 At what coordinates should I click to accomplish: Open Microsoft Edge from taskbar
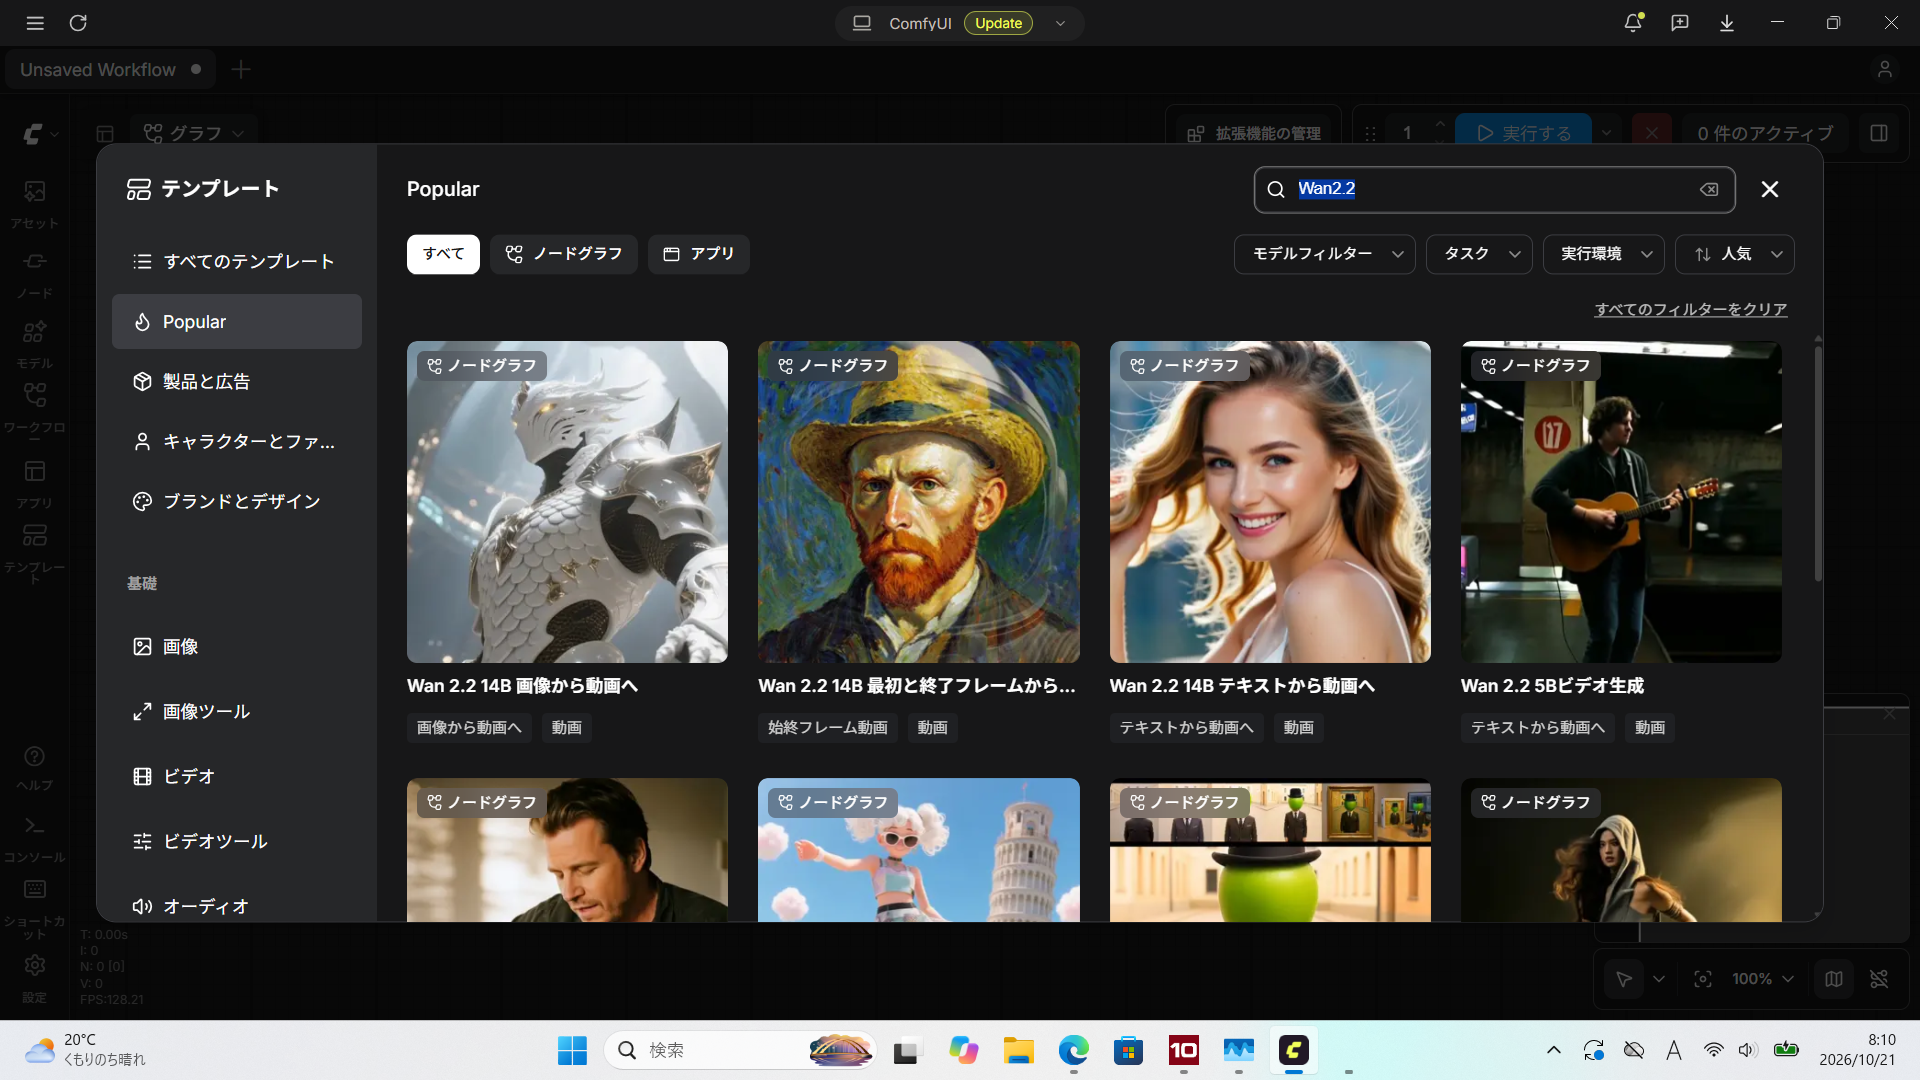coord(1073,1050)
